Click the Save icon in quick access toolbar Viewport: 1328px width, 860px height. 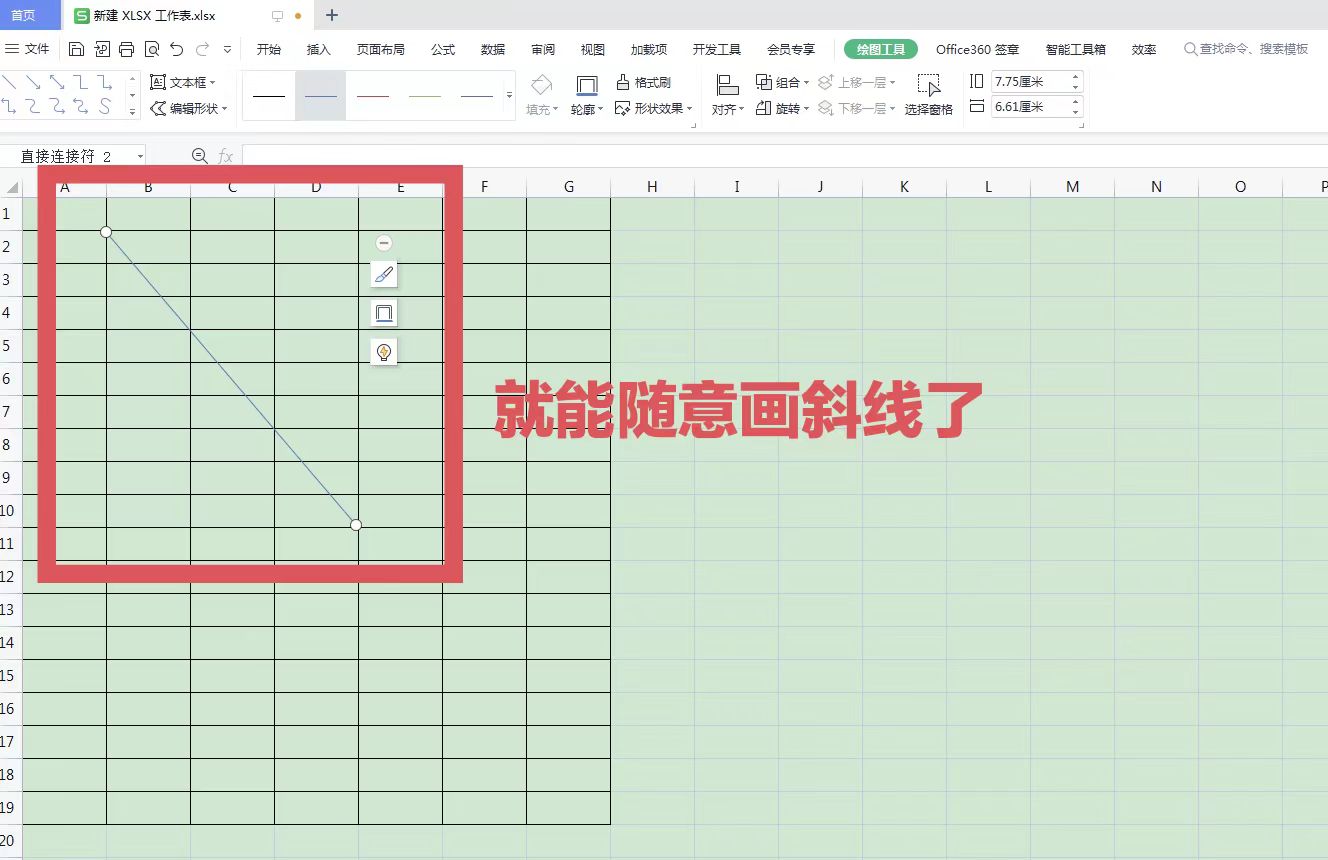[76, 48]
